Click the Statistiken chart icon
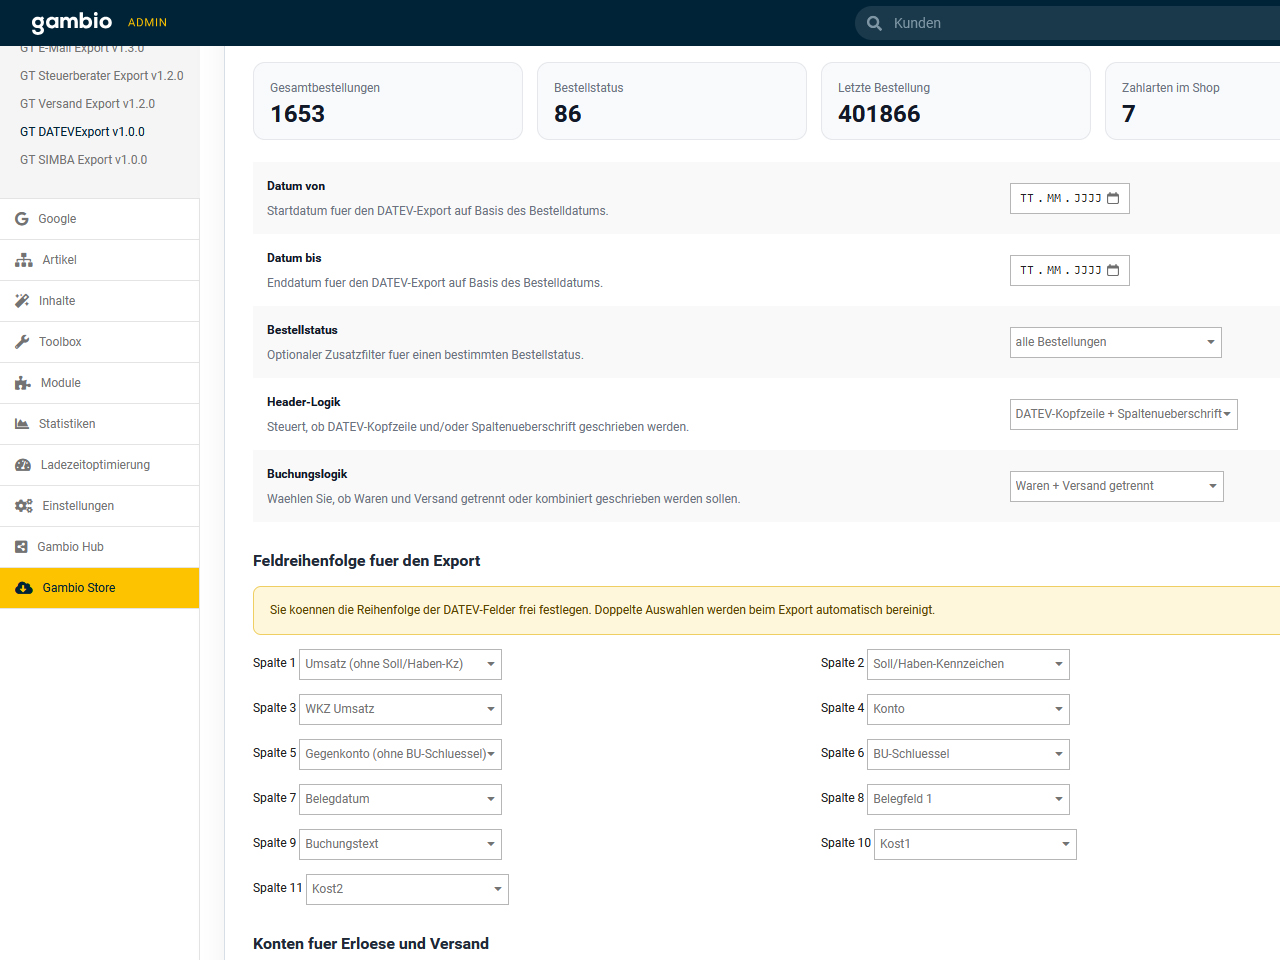Image resolution: width=1280 pixels, height=960 pixels. click(22, 424)
